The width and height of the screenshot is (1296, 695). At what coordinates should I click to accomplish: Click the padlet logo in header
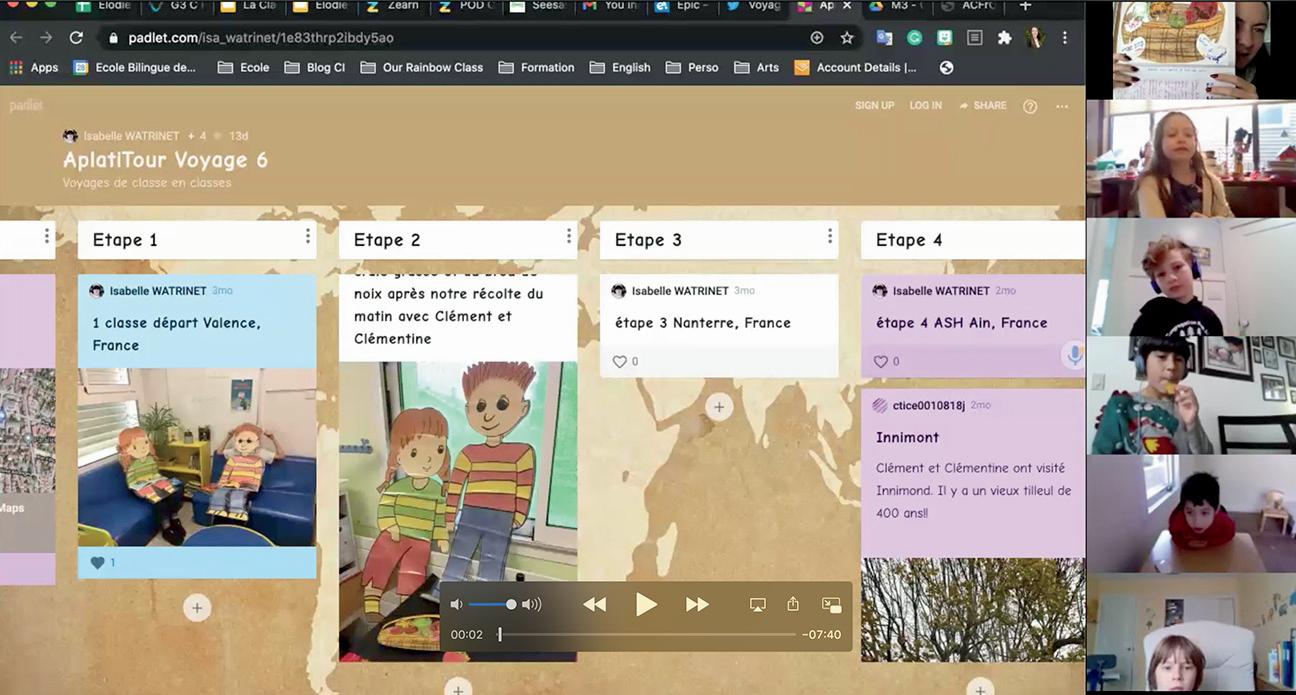[26, 105]
